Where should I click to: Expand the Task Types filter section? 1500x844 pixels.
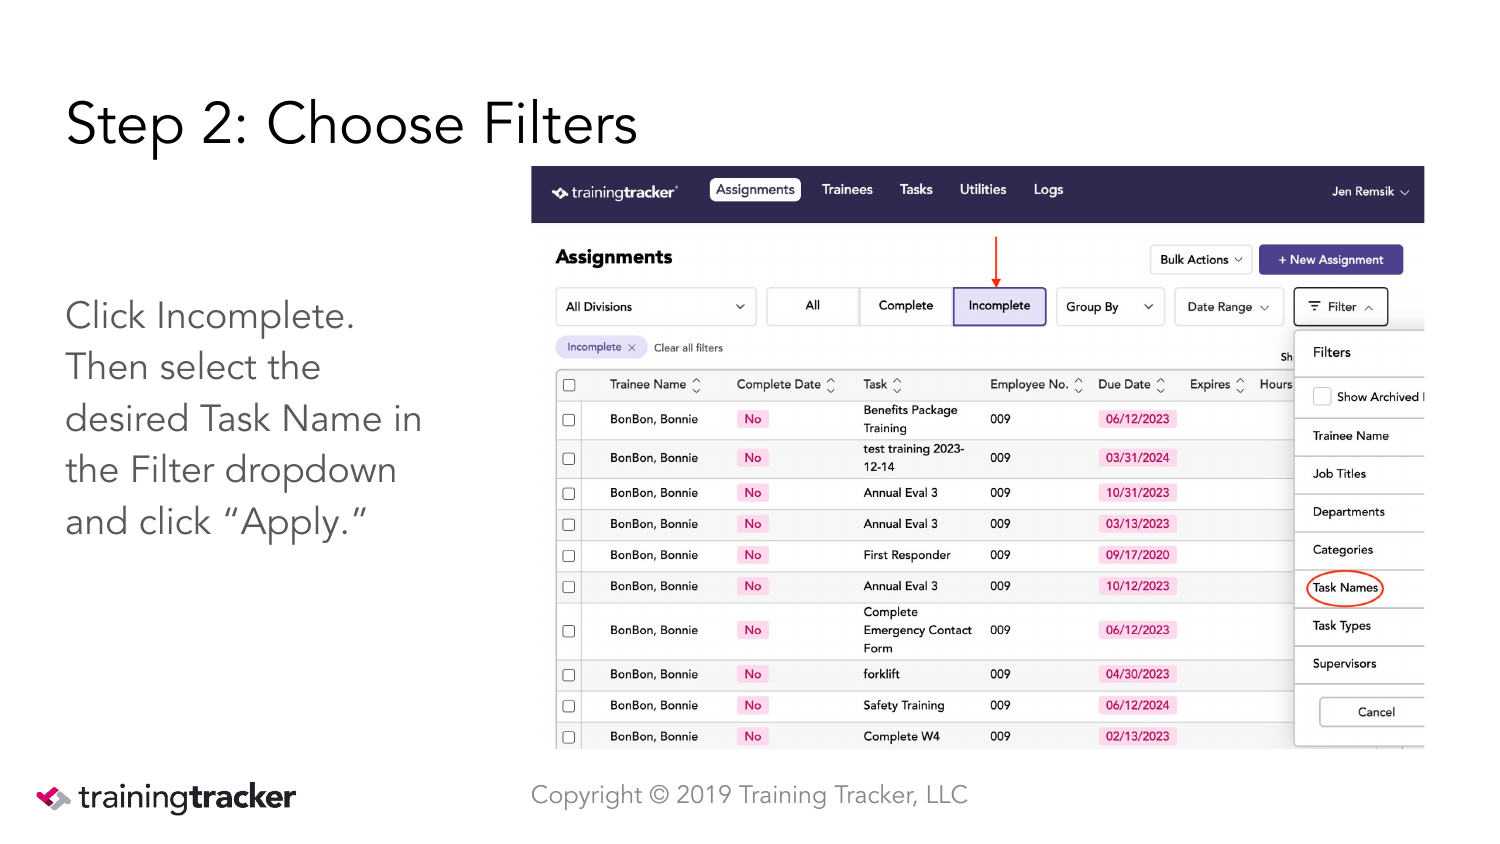1359,626
